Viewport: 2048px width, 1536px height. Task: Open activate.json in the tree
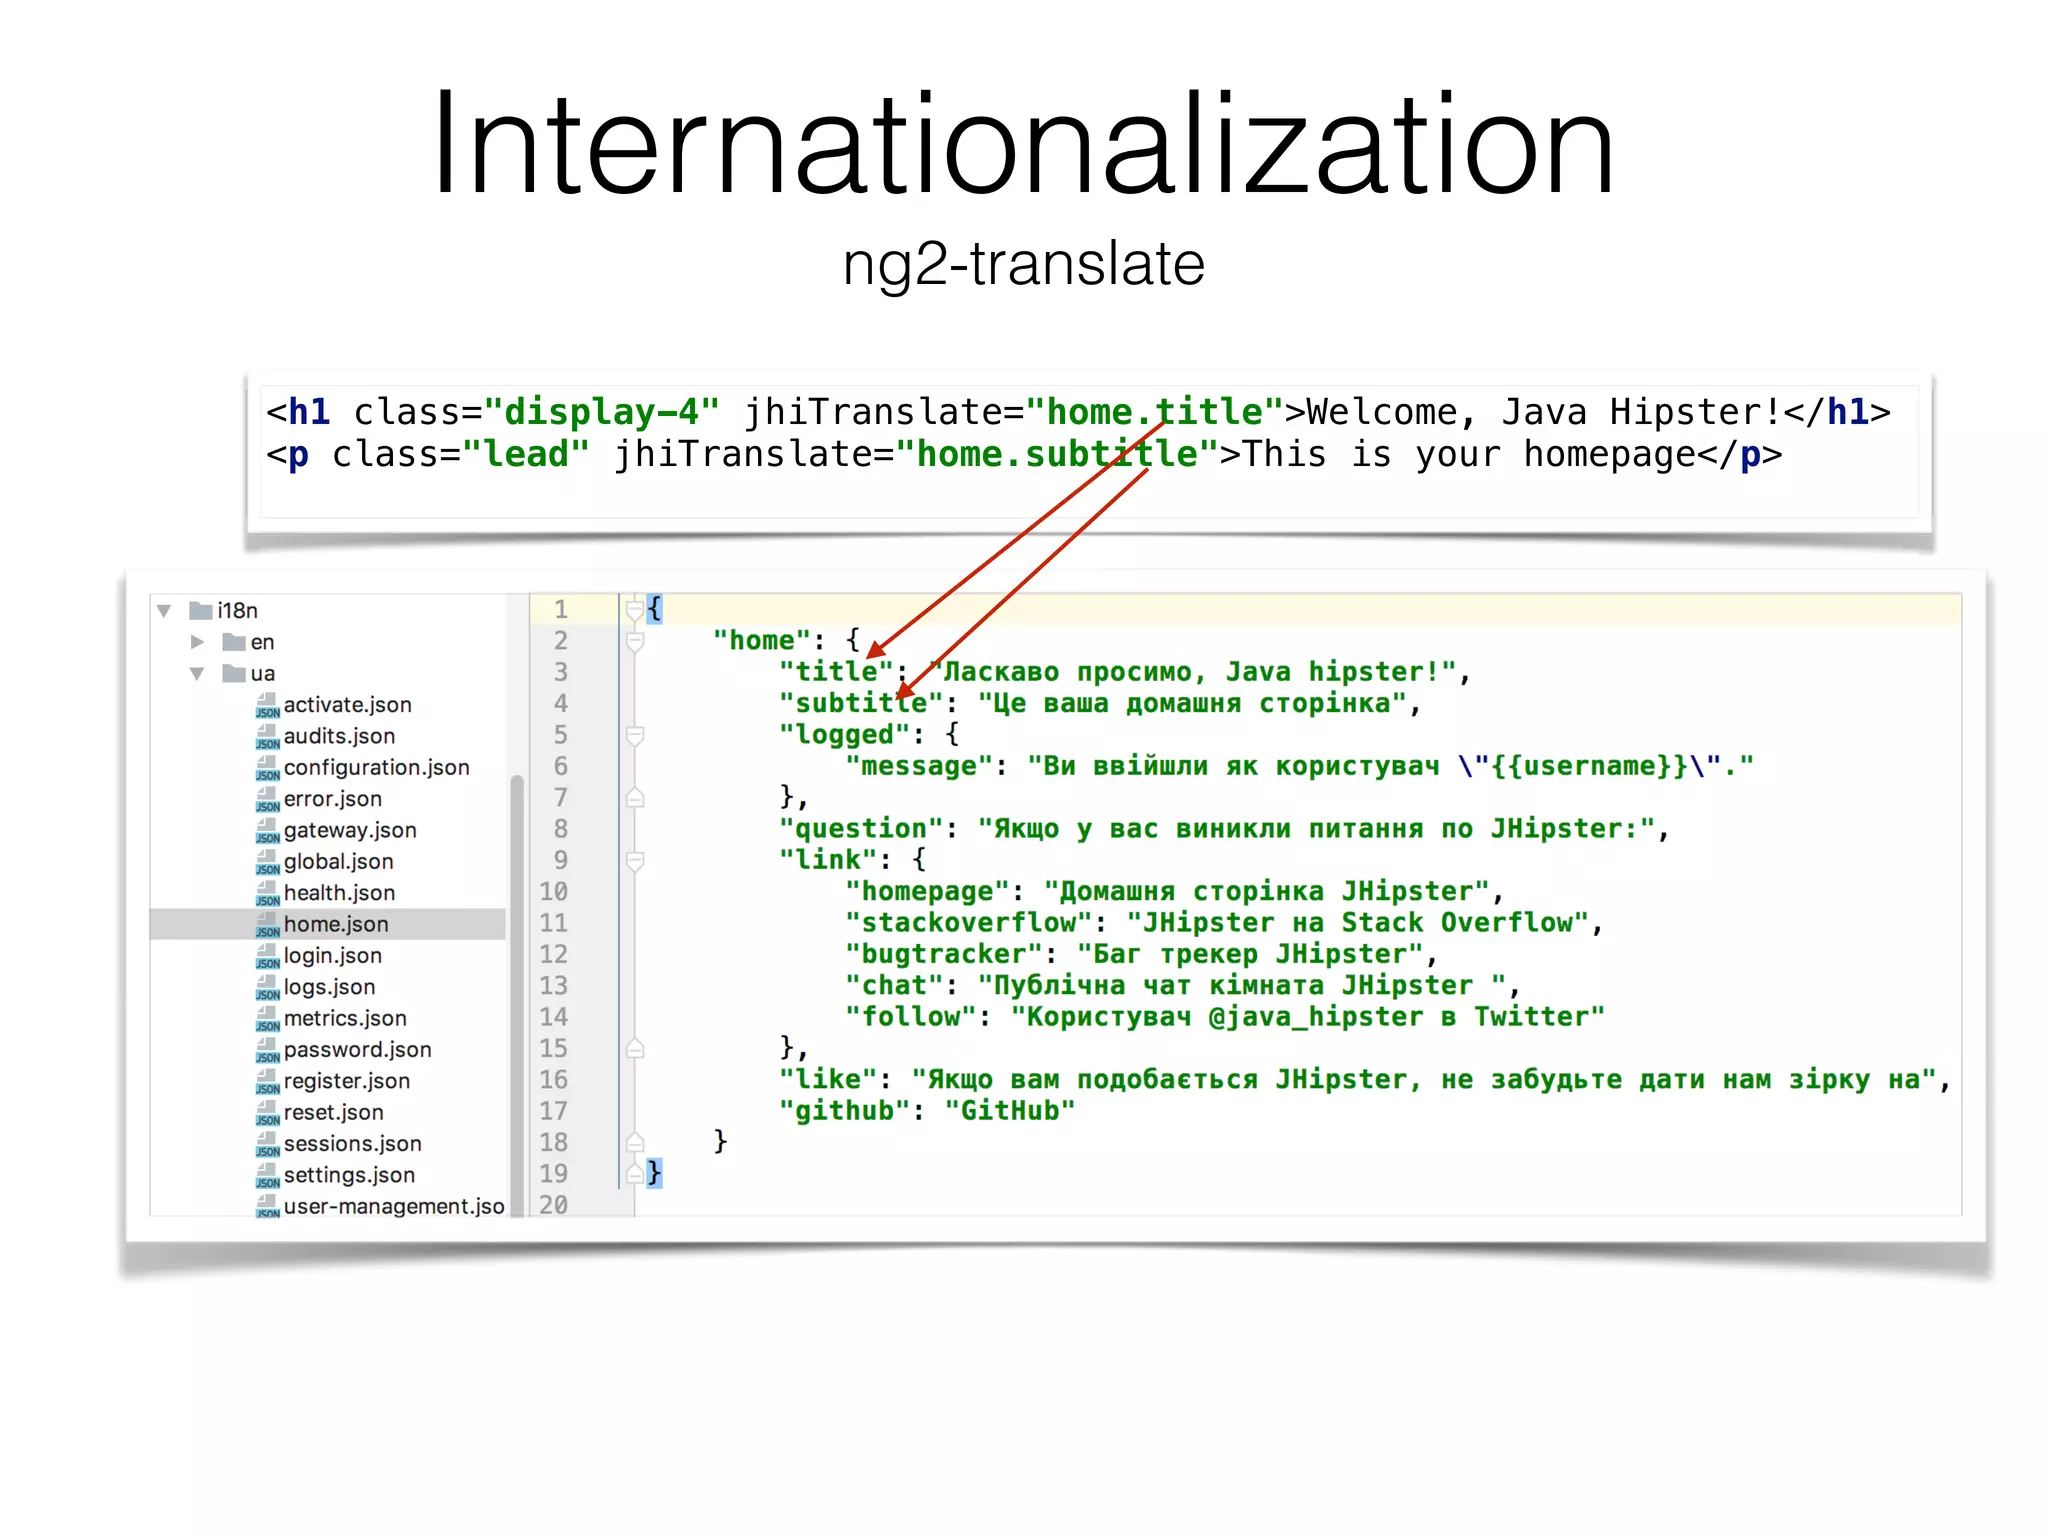347,705
